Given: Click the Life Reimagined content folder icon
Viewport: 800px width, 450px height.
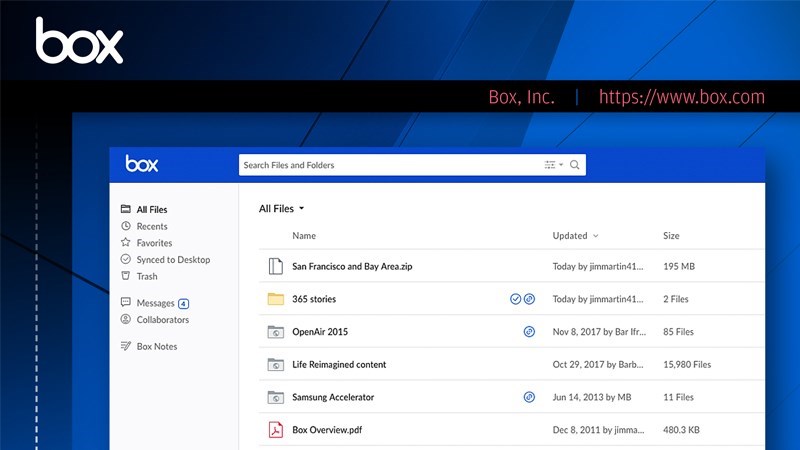Looking at the screenshot, I should click(x=276, y=364).
